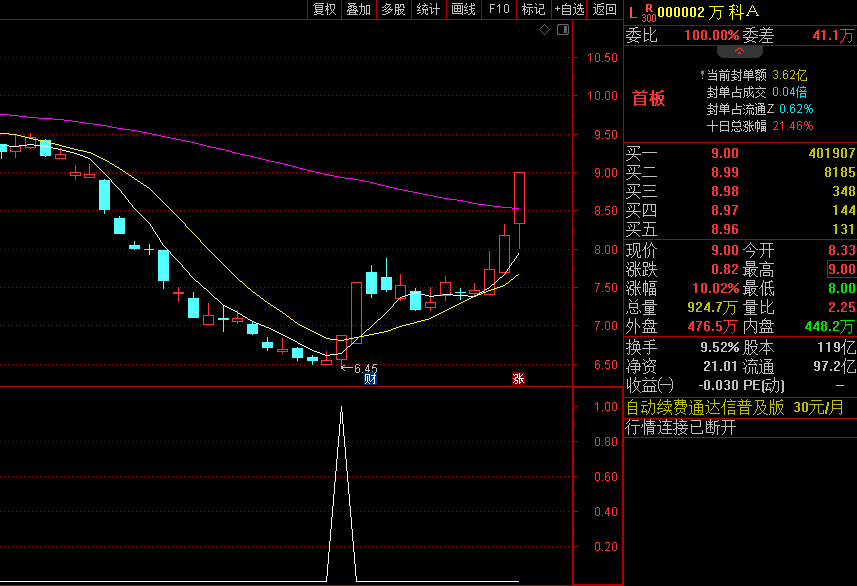Click the 现价 9.00 value
Screen dimensions: 857x586
tap(725, 250)
